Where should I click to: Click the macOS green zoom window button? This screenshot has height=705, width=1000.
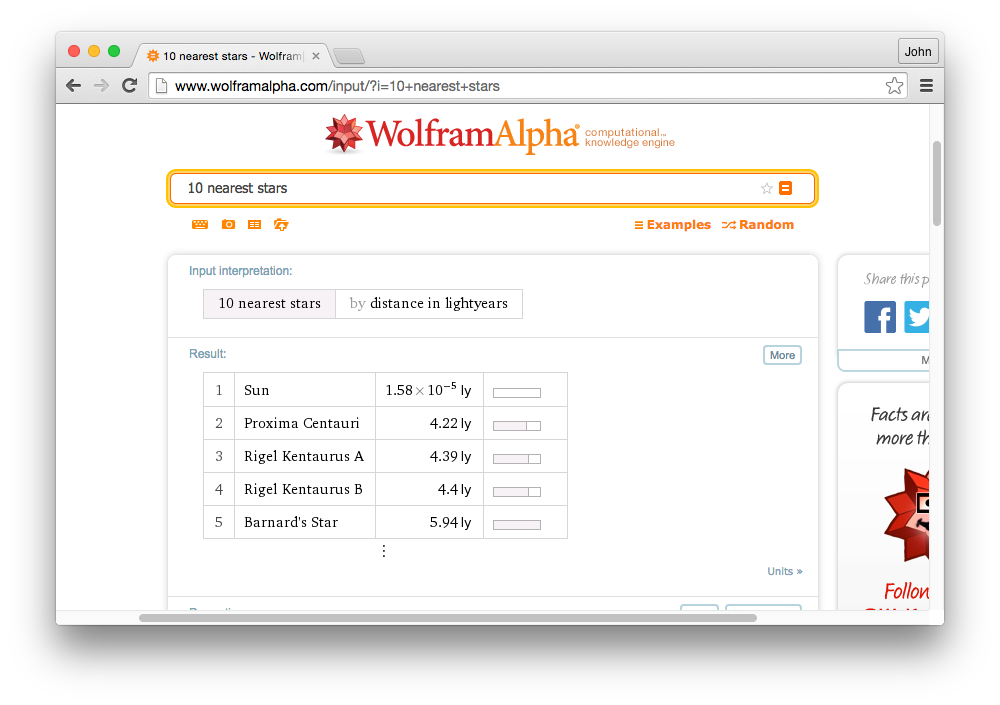114,51
